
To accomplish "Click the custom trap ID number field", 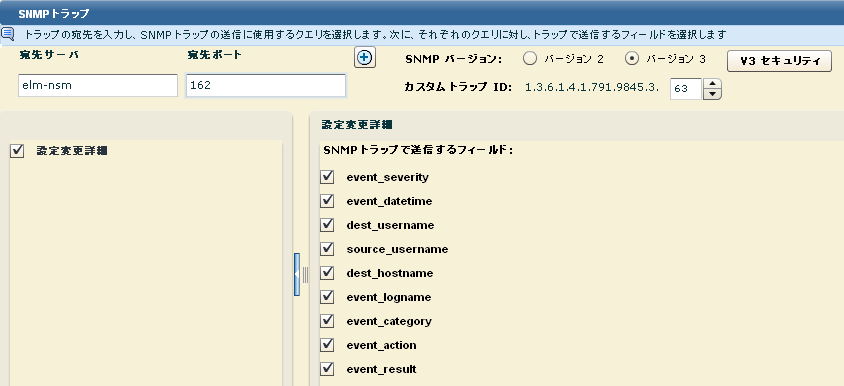I will pos(686,89).
